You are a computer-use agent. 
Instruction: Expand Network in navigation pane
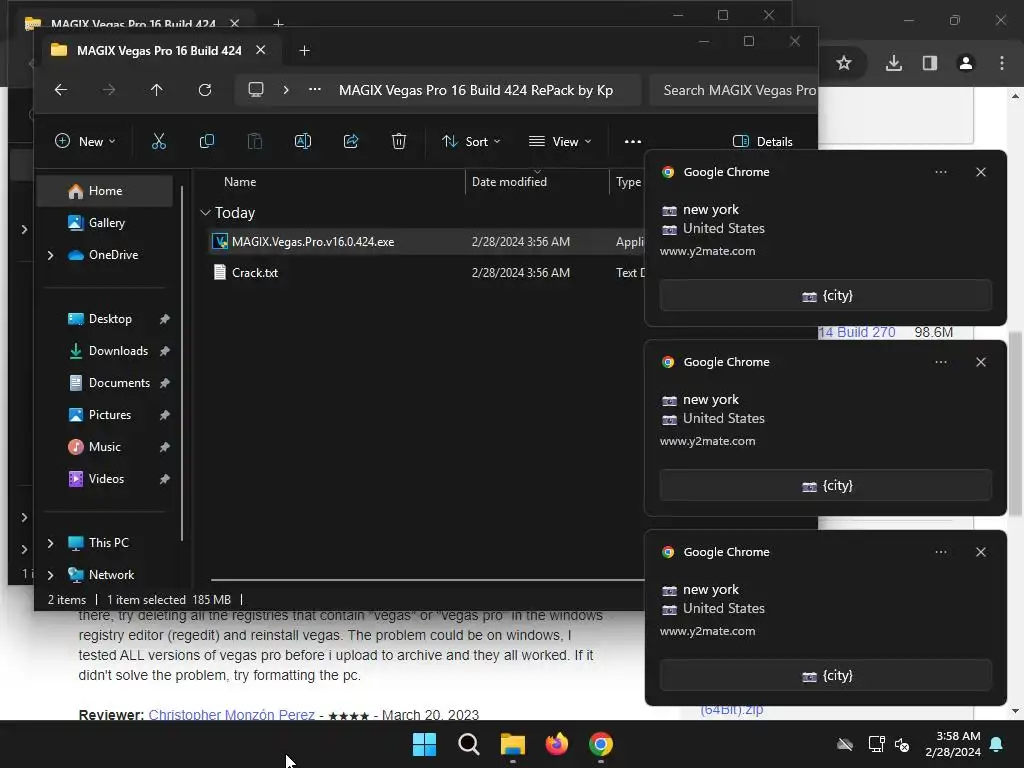point(50,575)
